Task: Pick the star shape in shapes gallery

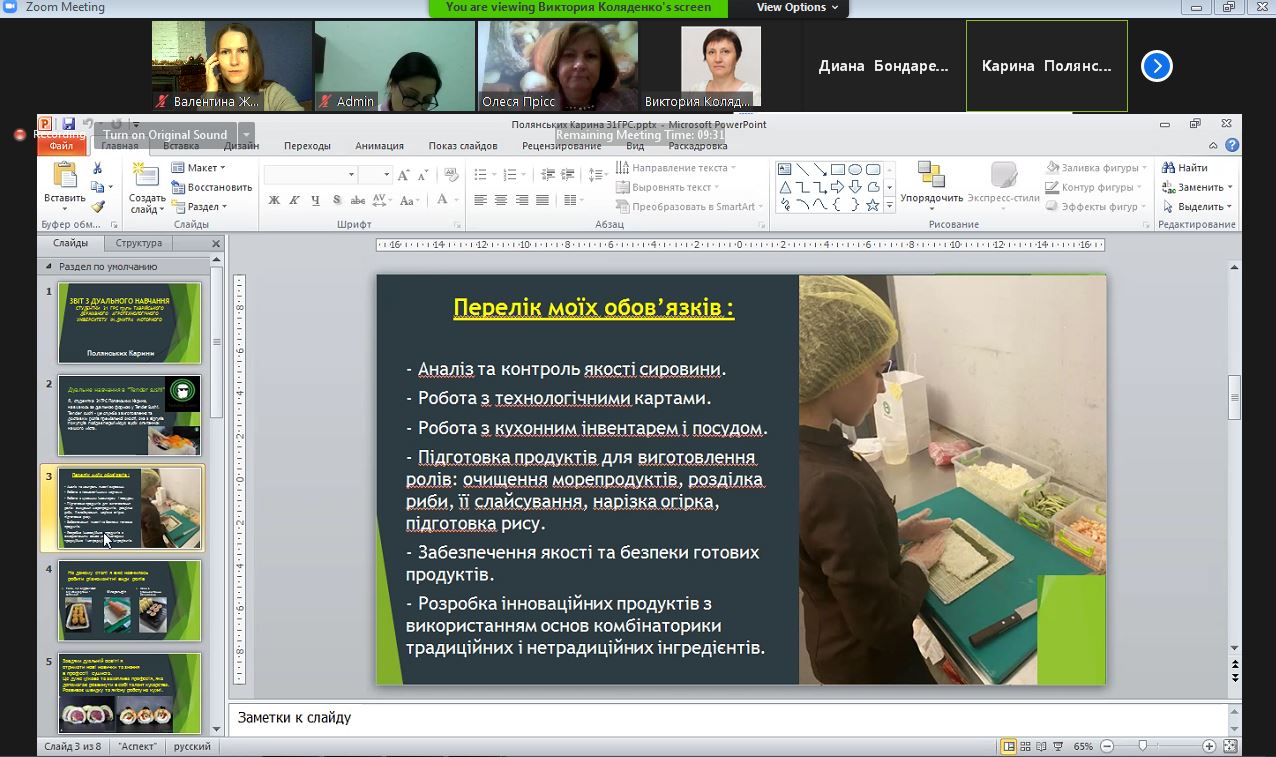Action: 873,205
